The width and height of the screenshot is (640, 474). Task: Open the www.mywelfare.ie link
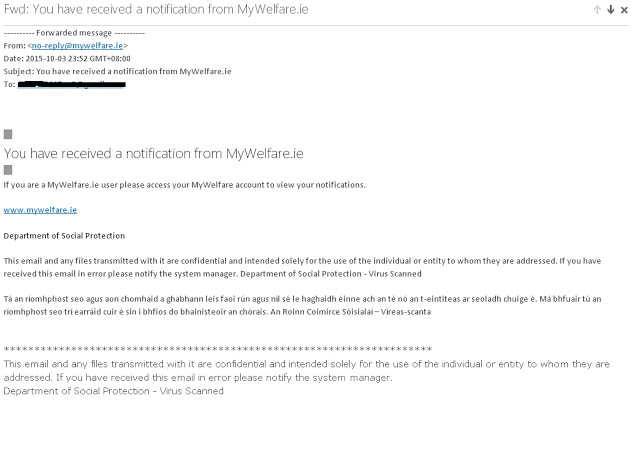point(40,210)
